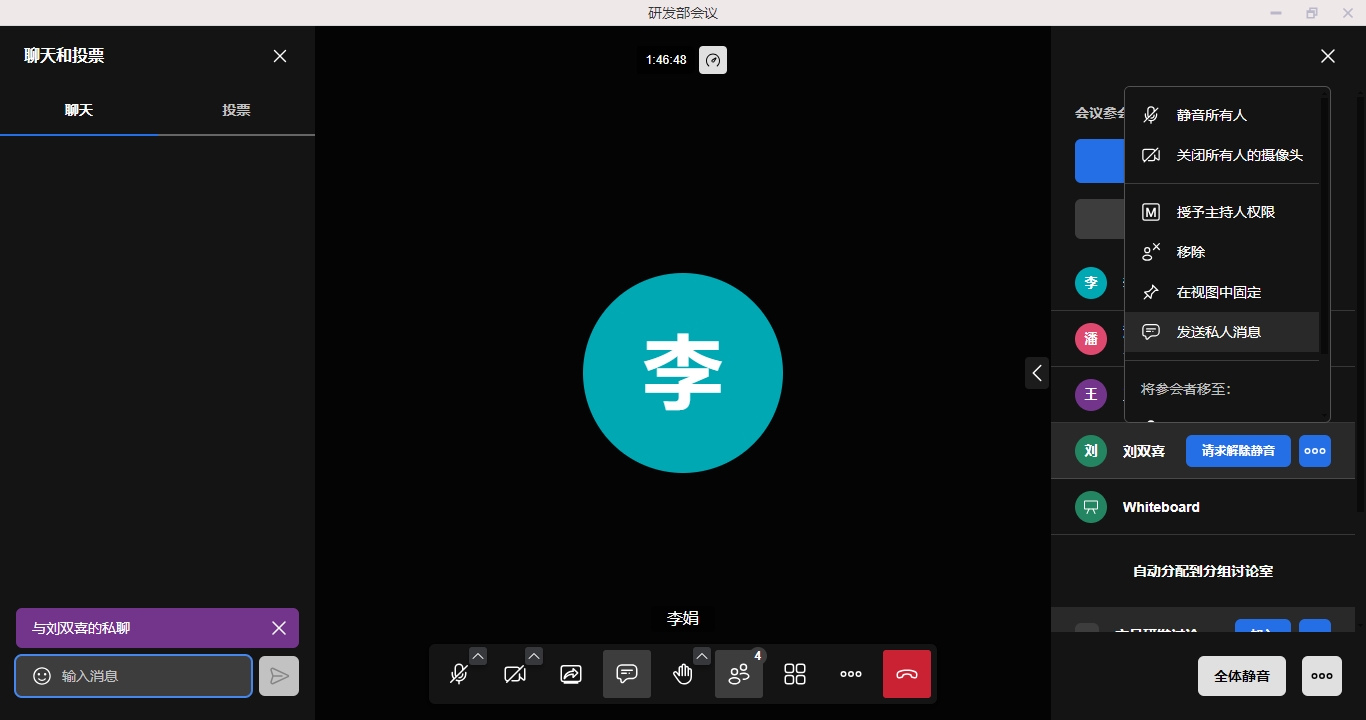Expand camera options arrow
This screenshot has height=720, width=1366.
coord(534,656)
